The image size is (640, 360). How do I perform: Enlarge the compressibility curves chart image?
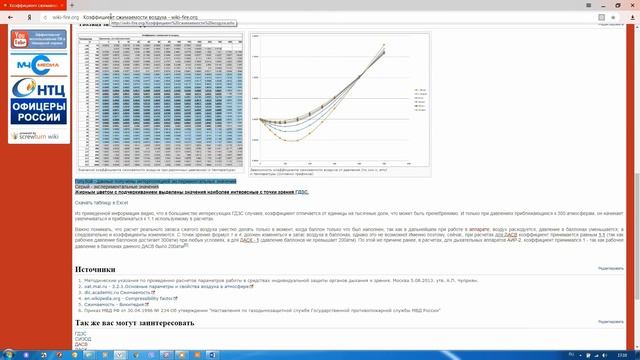click(x=340, y=100)
